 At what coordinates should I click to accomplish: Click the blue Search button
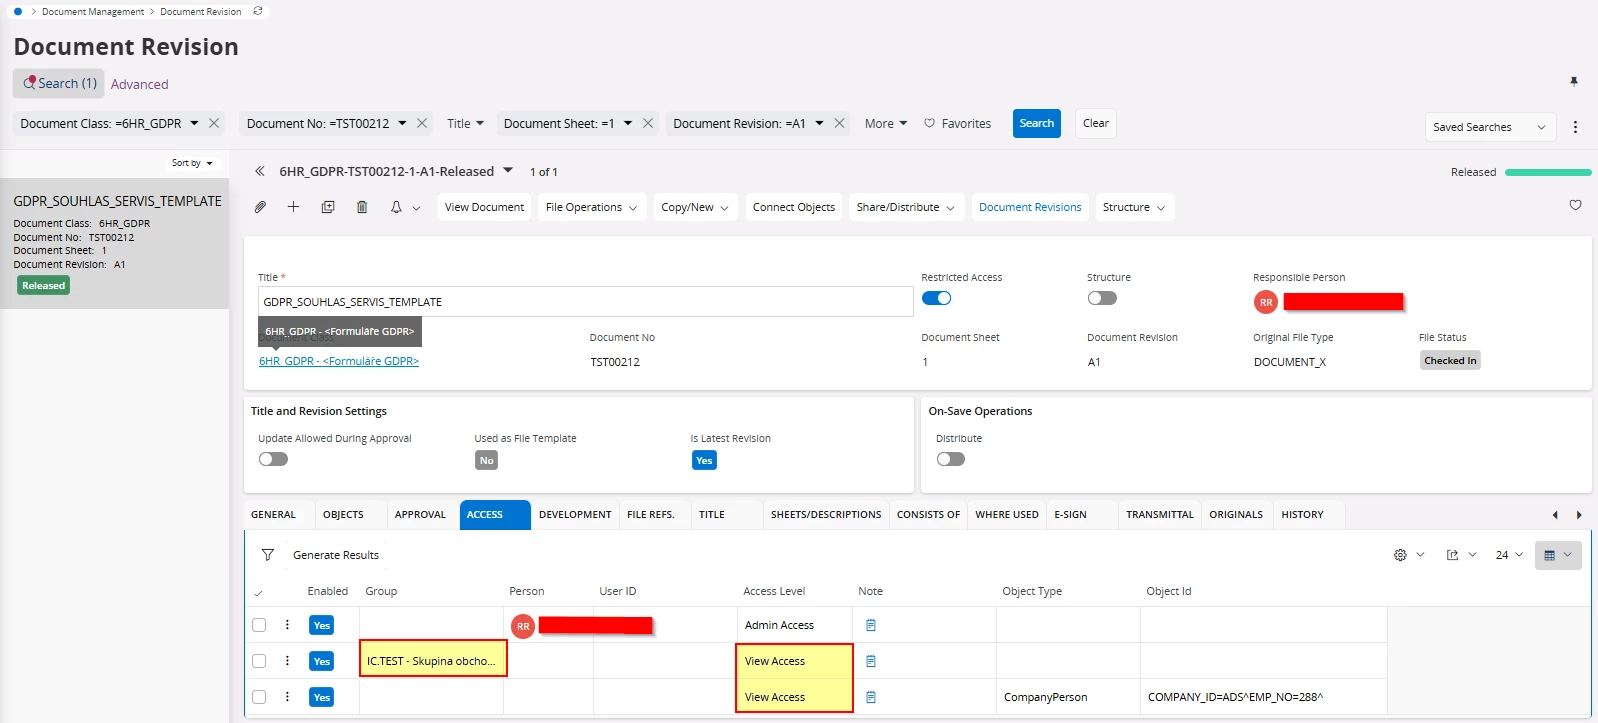(1036, 123)
